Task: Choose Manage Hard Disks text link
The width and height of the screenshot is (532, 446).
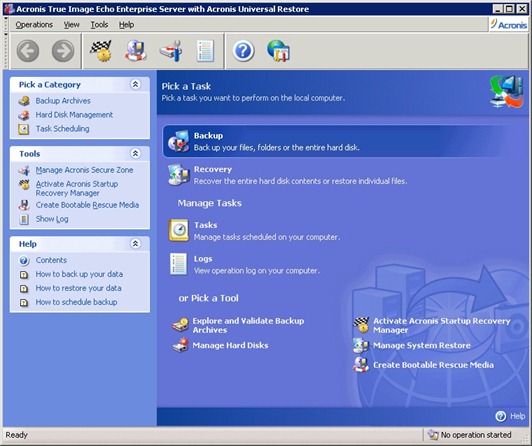Action: [230, 345]
